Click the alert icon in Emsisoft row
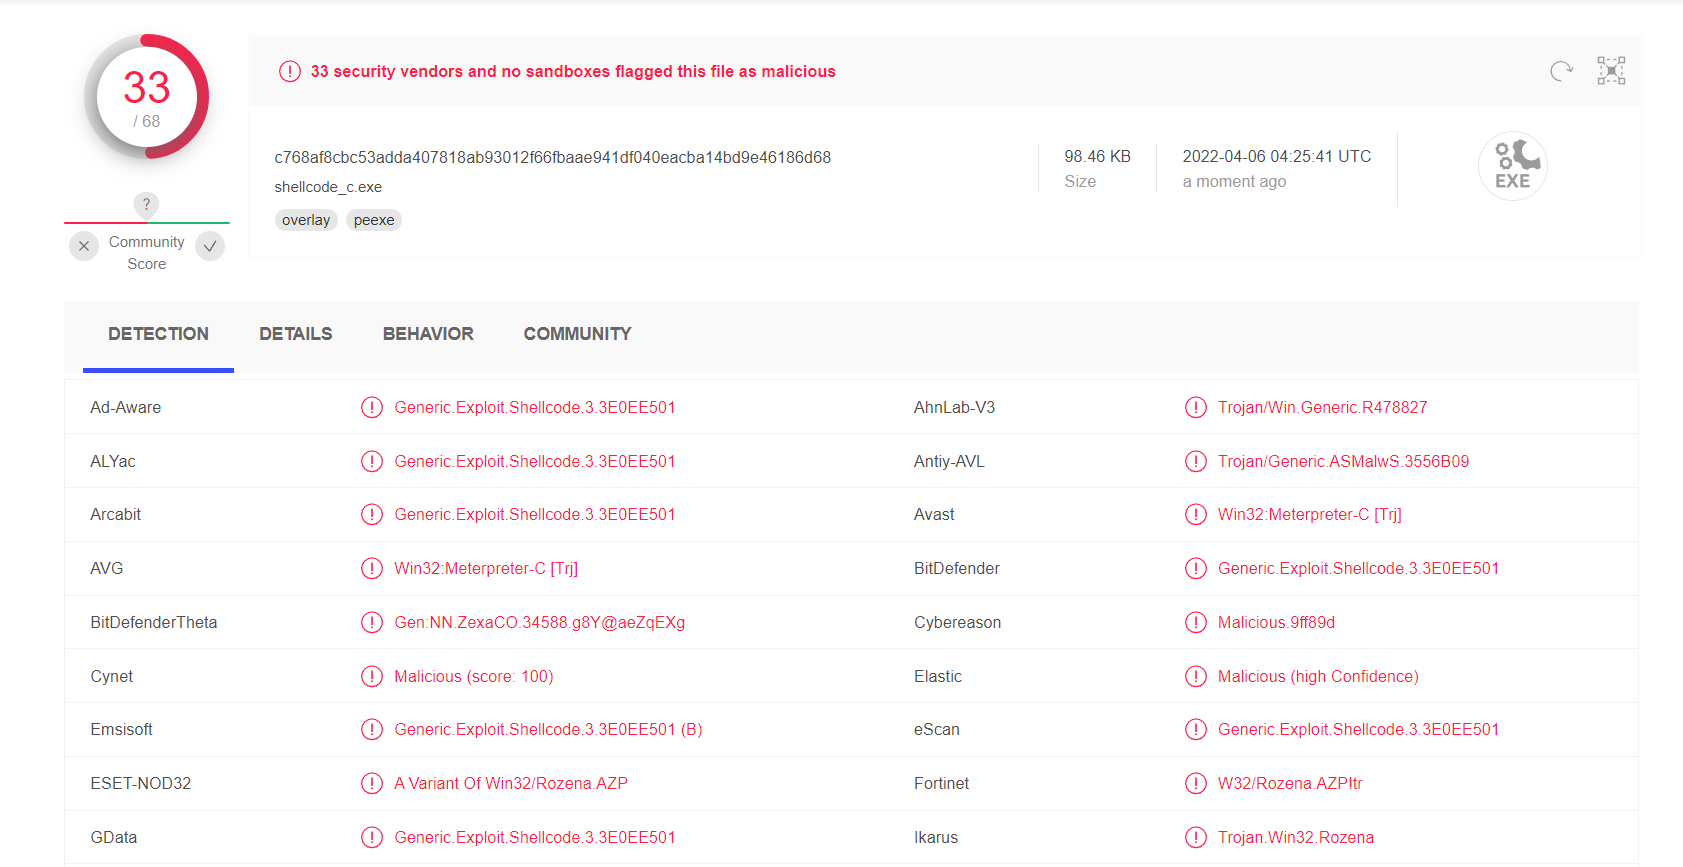Image resolution: width=1683 pixels, height=867 pixels. 372,729
